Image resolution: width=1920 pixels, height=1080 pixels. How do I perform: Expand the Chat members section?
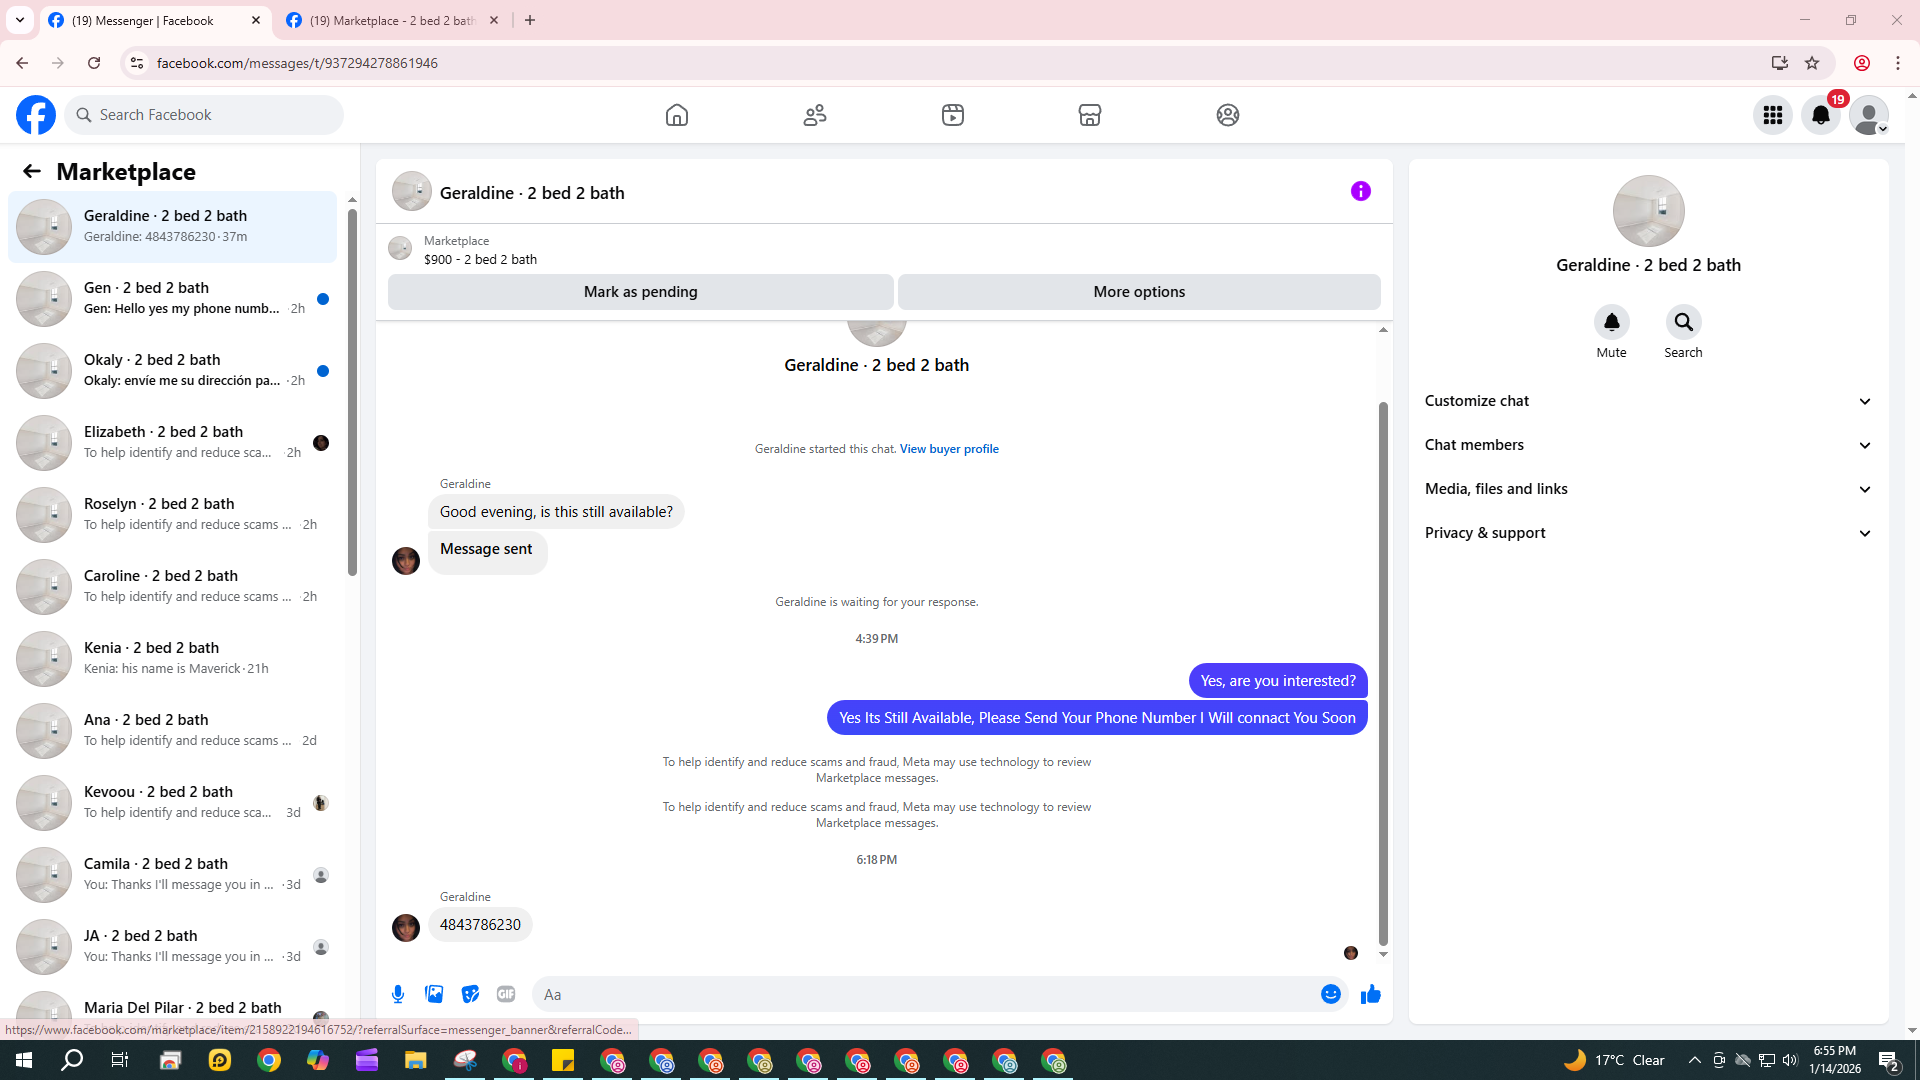click(x=1647, y=445)
